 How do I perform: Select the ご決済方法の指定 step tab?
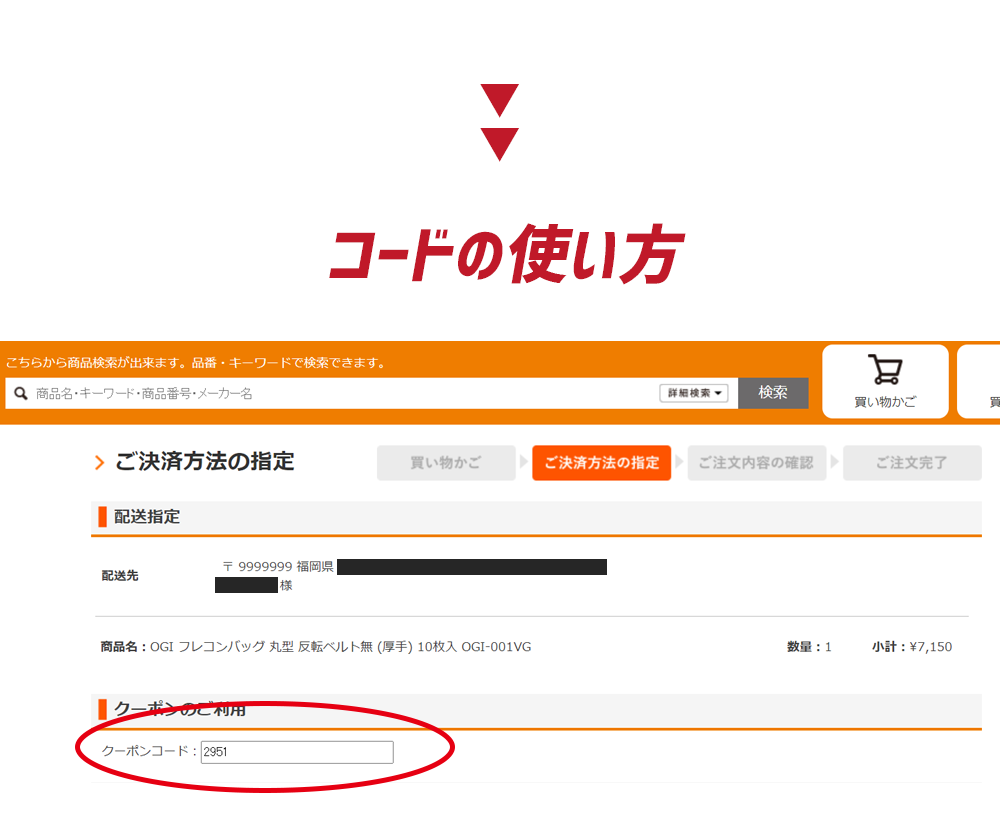[x=601, y=463]
